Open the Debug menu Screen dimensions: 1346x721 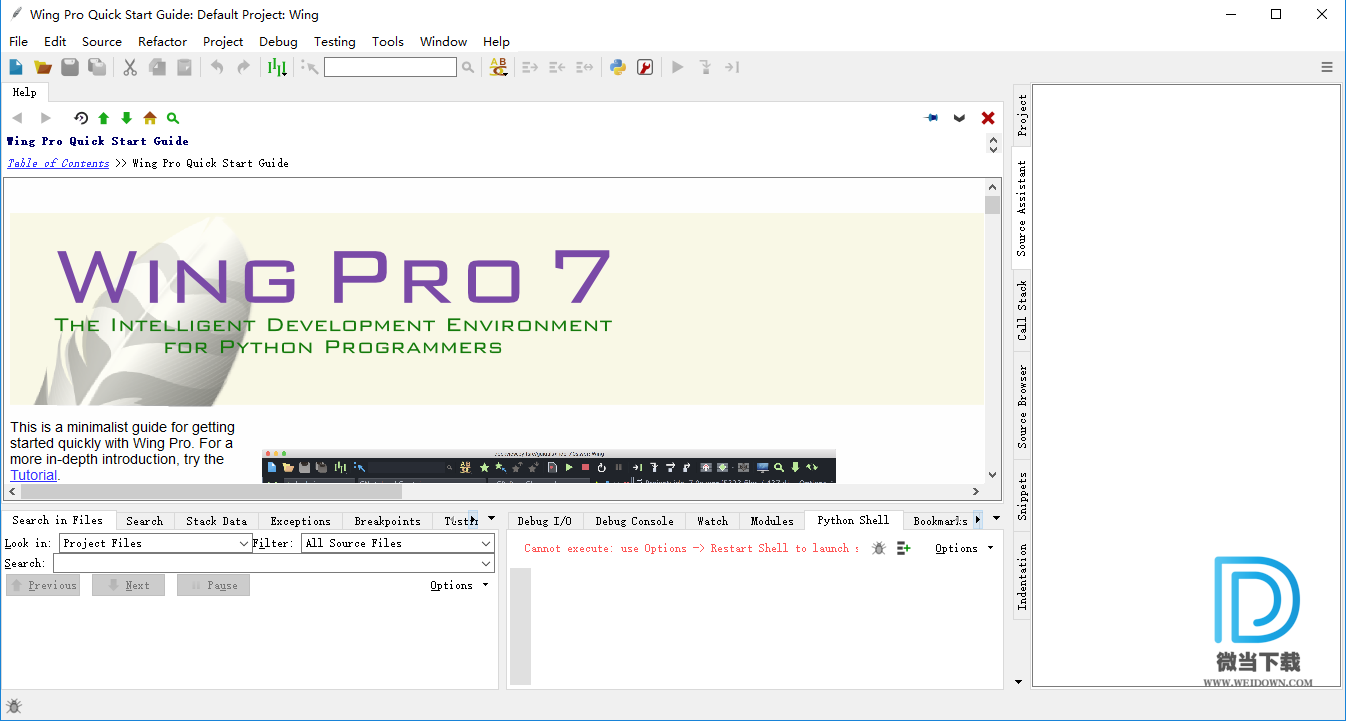[x=278, y=41]
